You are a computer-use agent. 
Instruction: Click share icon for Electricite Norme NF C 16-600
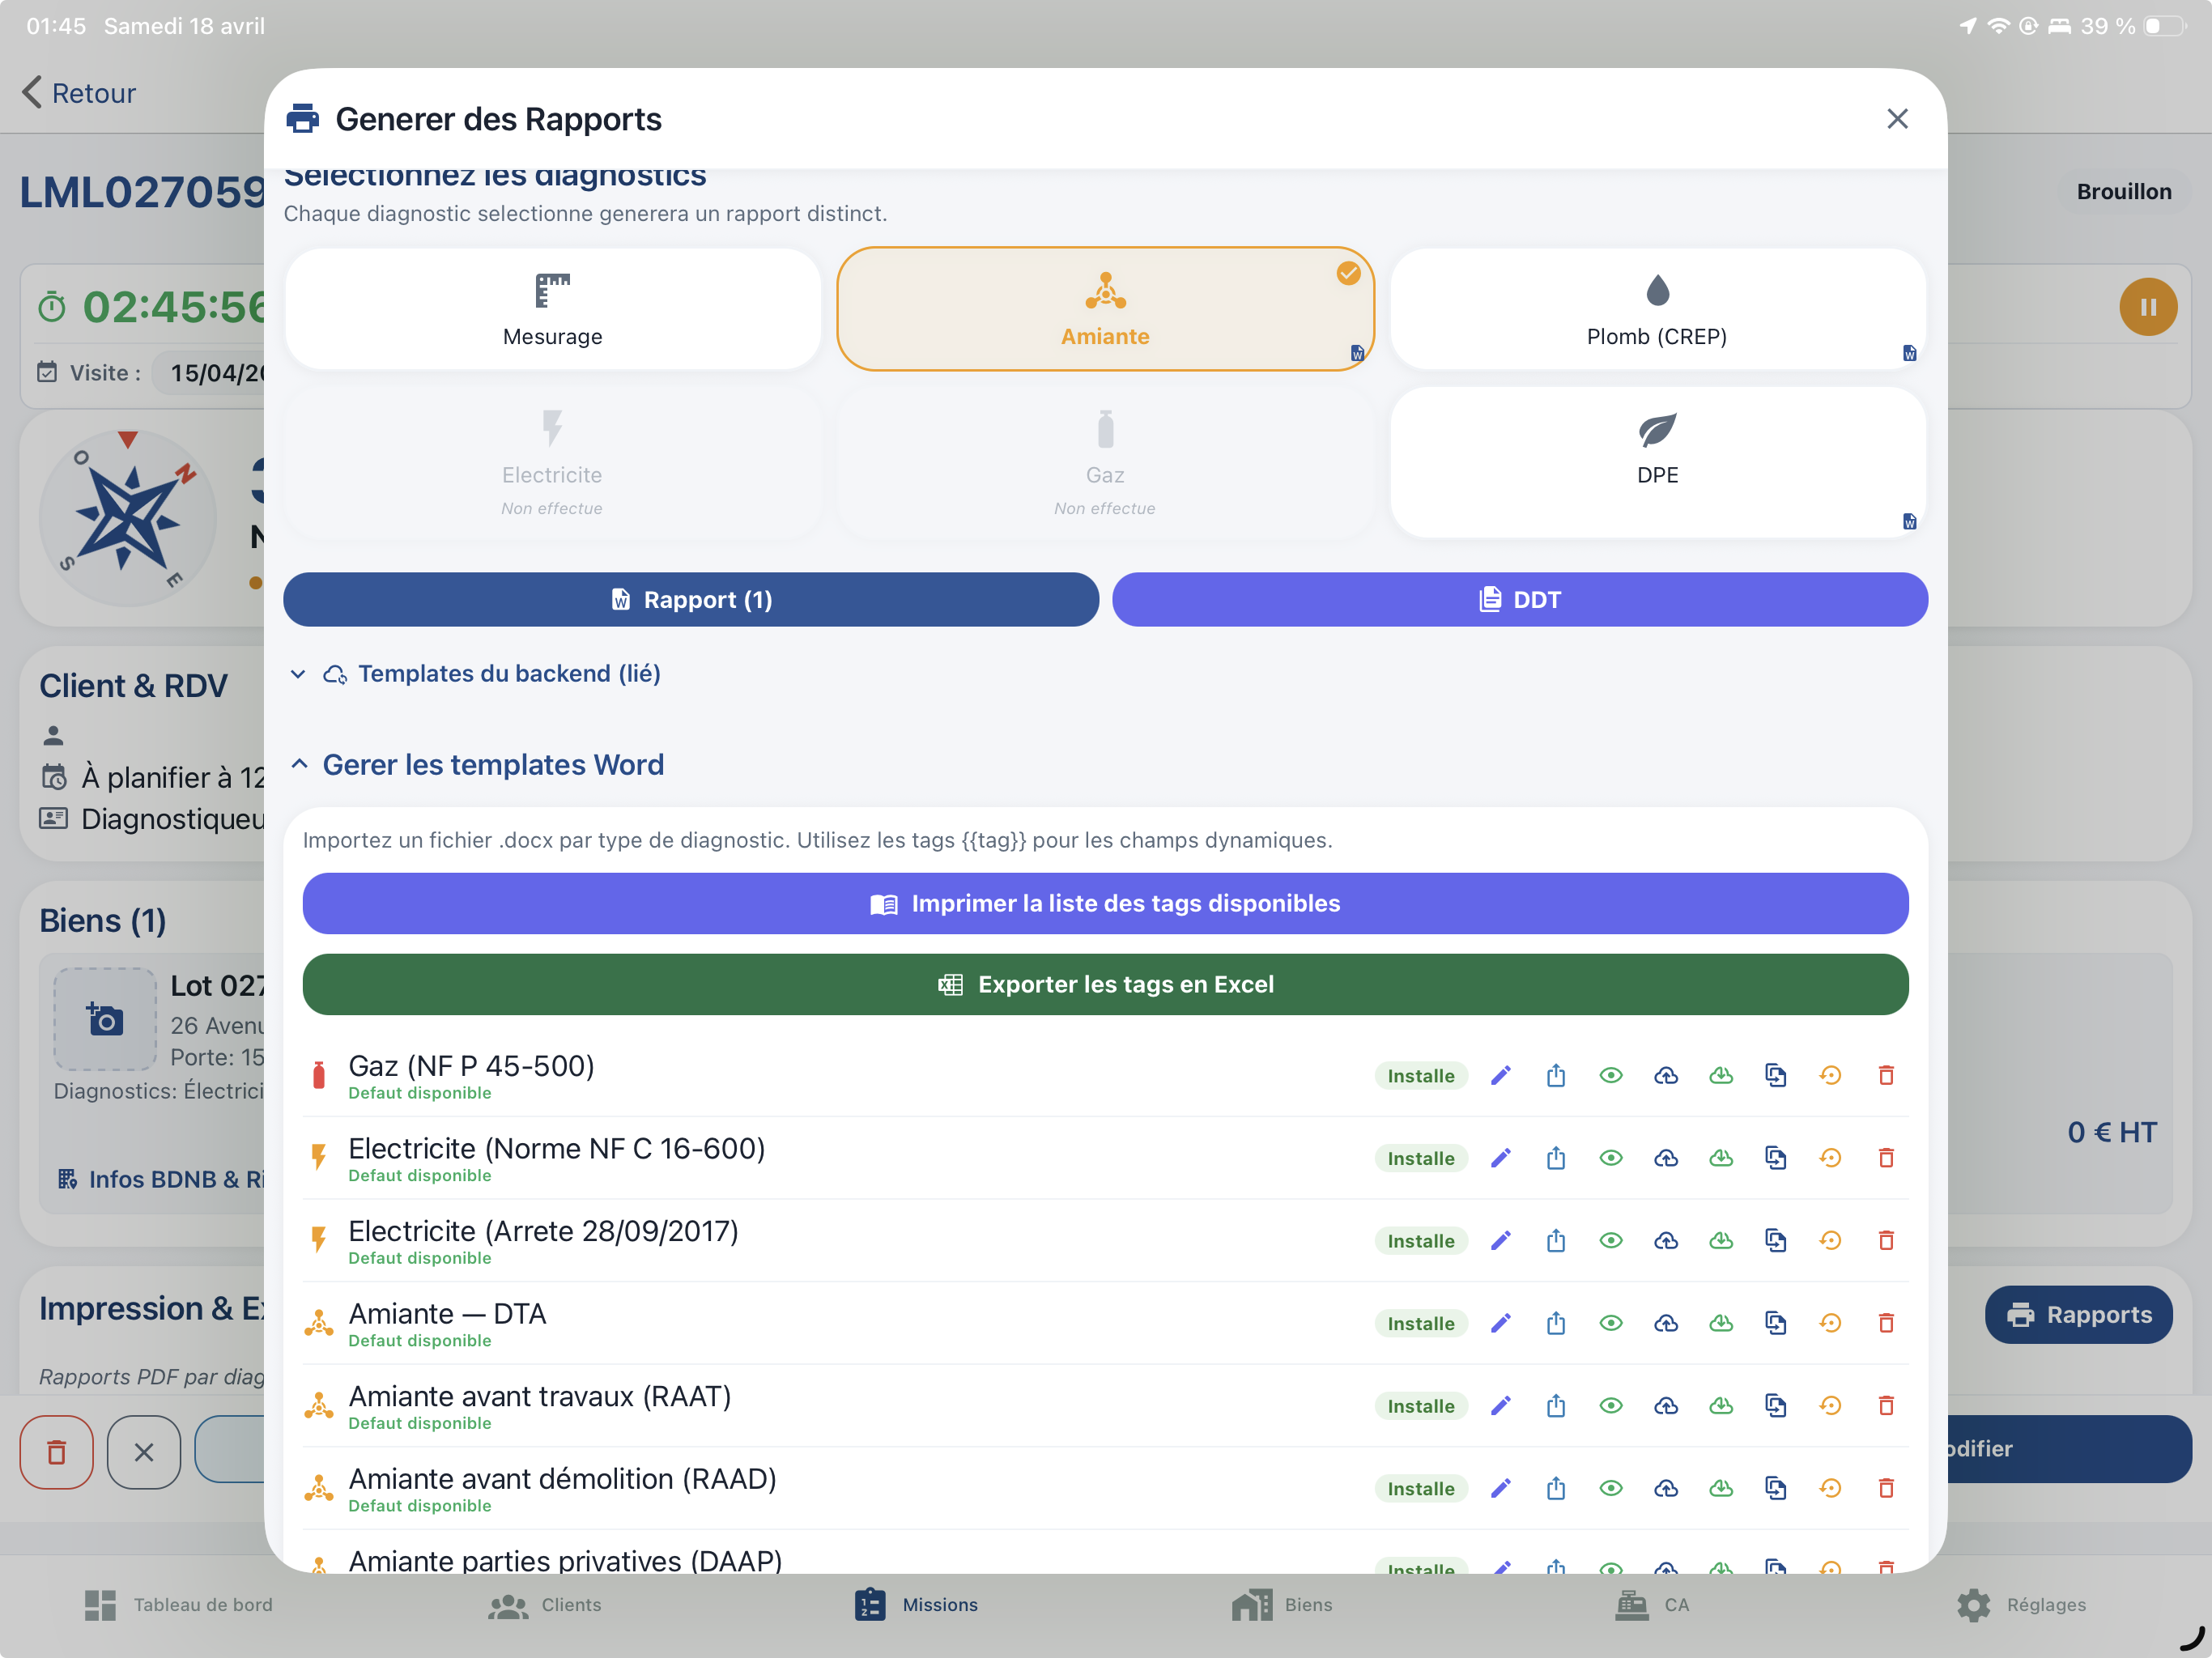(1555, 1158)
